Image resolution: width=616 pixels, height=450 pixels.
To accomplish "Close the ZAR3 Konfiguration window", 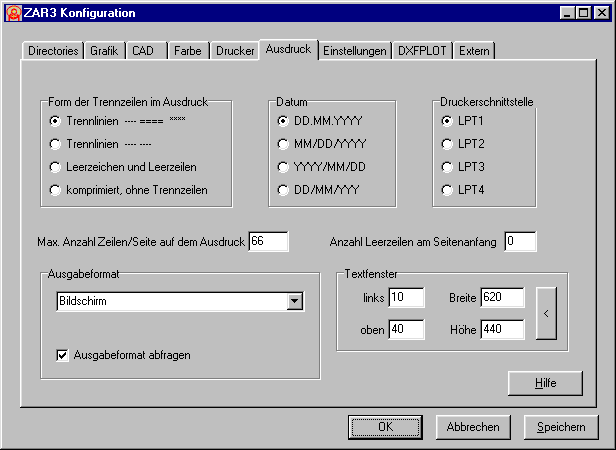I will pos(601,13).
